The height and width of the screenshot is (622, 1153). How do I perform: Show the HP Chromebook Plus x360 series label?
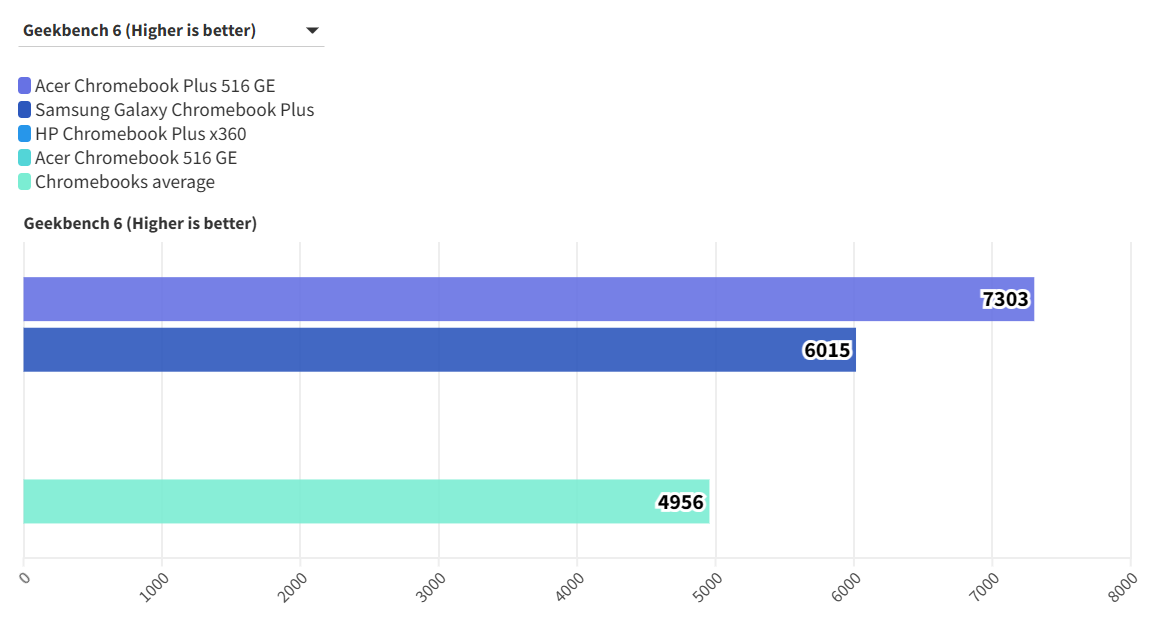pos(140,134)
